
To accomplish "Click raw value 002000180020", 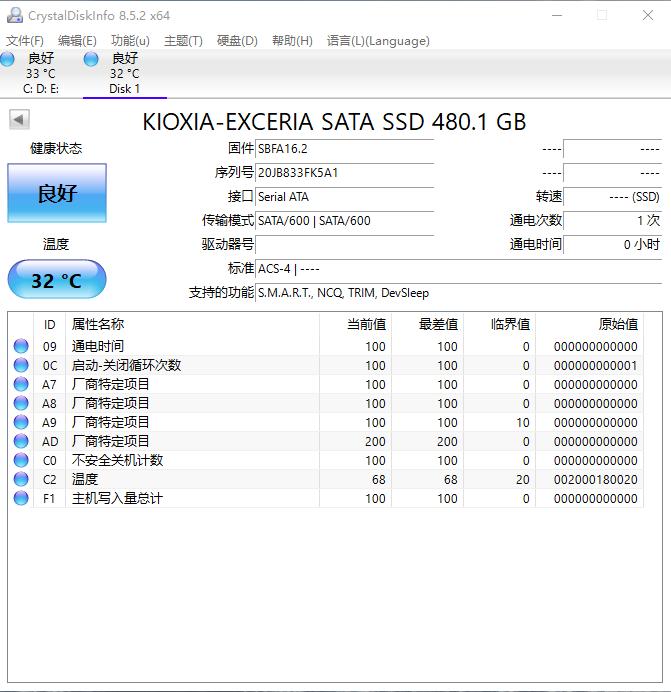I will (x=596, y=480).
